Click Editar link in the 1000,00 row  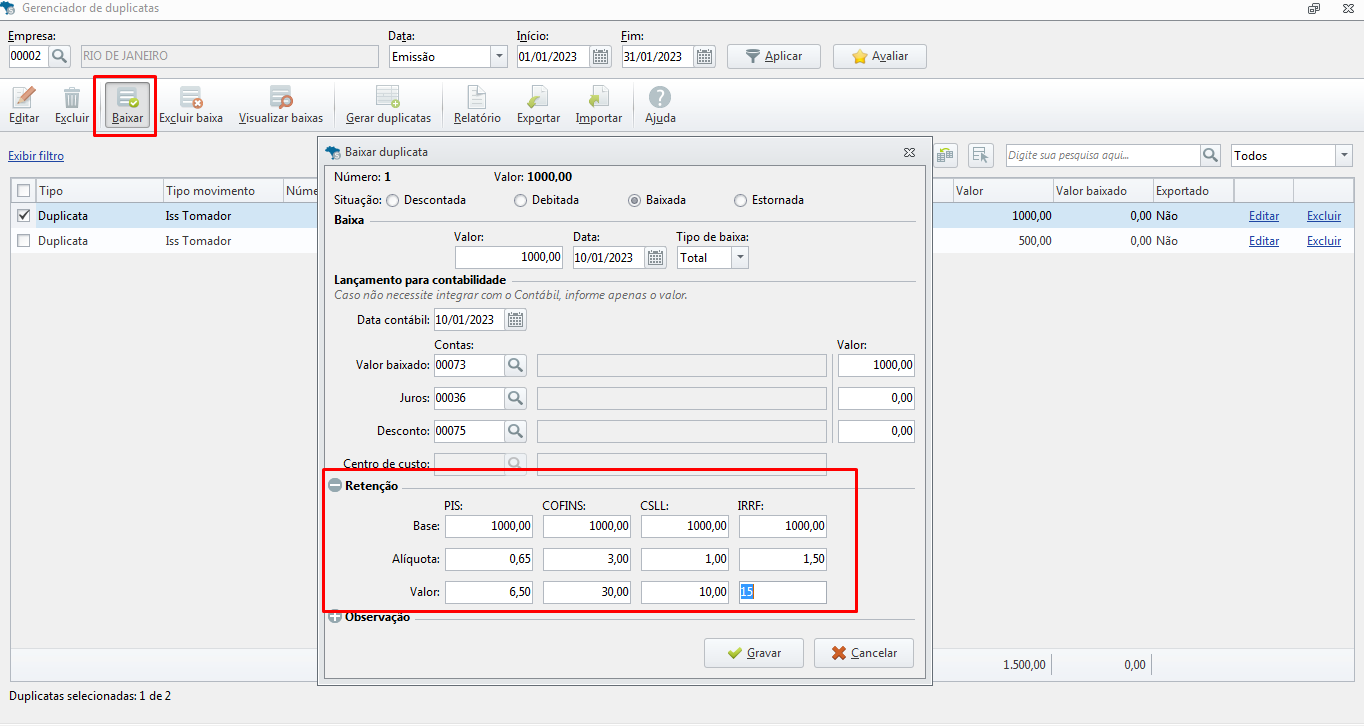tap(1264, 215)
